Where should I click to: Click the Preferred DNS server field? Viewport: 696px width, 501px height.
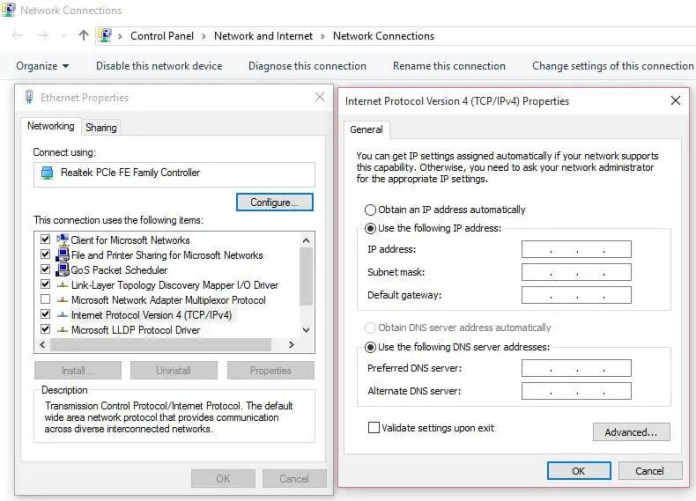(x=576, y=368)
